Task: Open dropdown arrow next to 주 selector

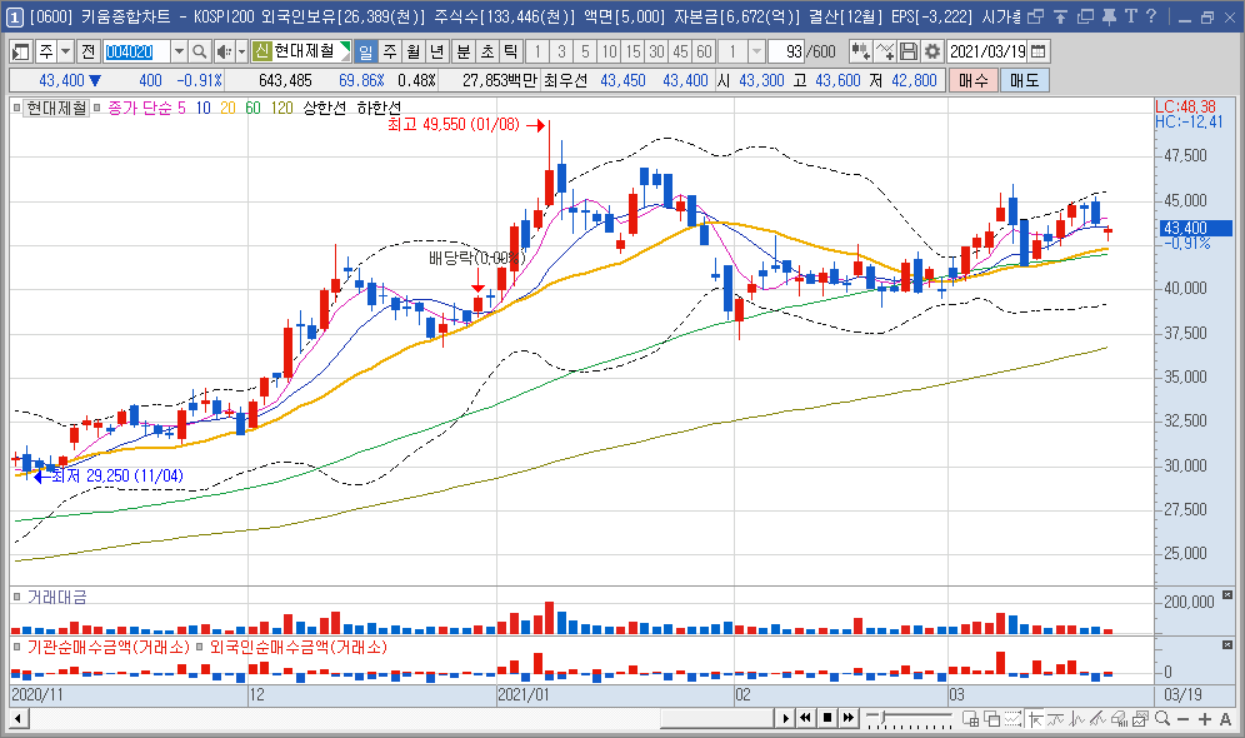Action: tap(65, 51)
